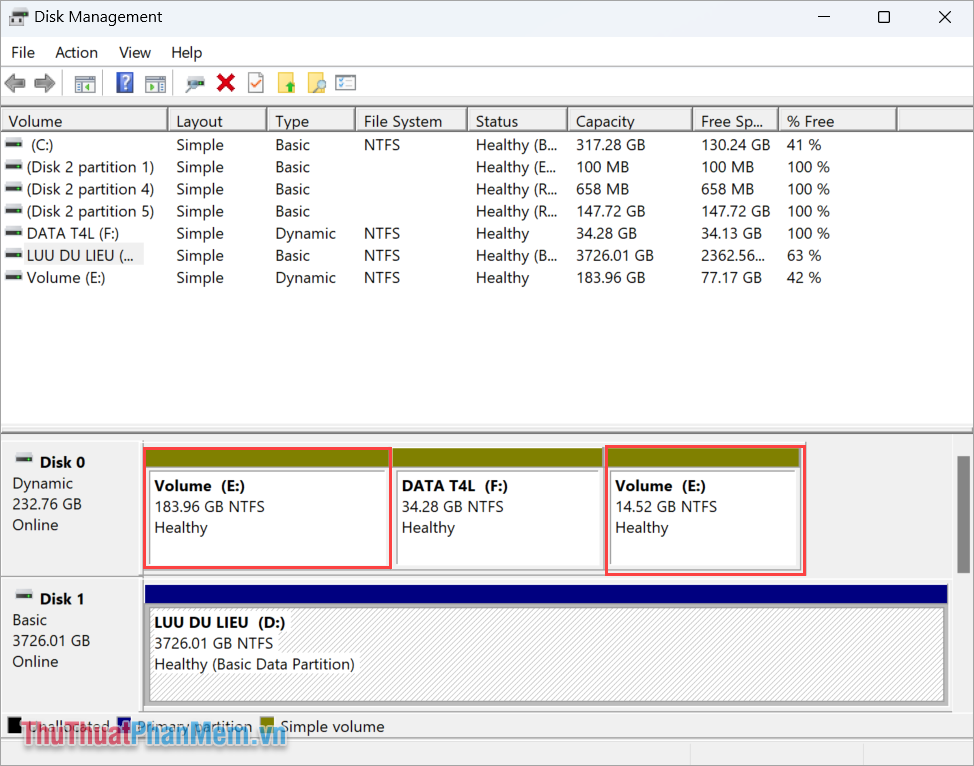Click the document-with-checkmark toolbar icon

(255, 83)
